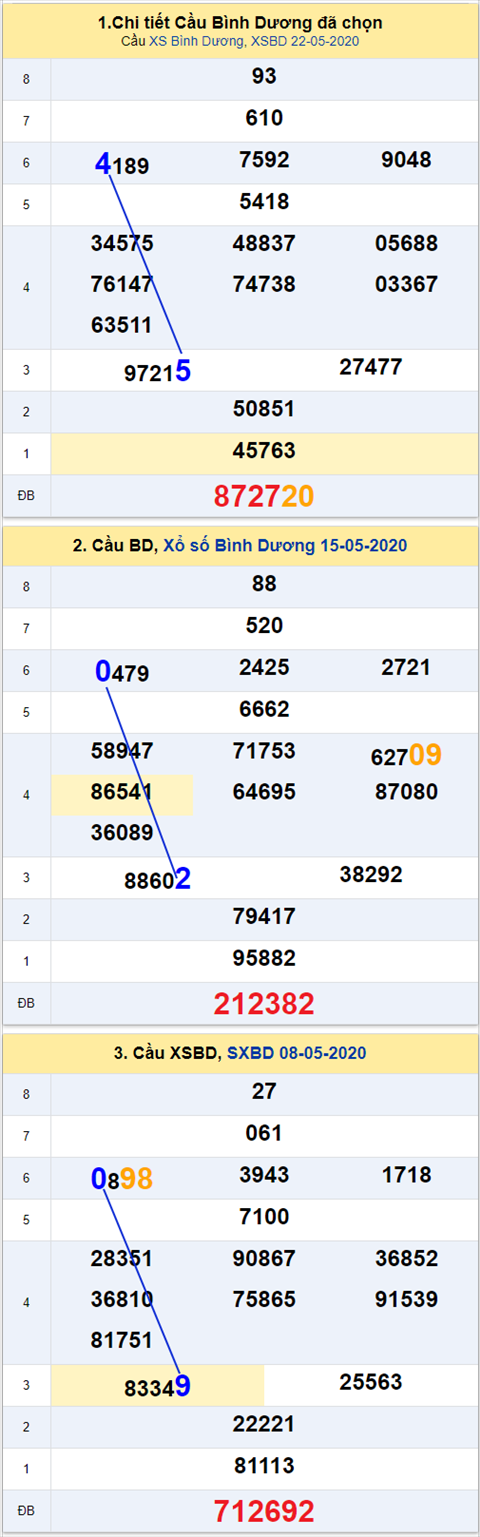Click the number 7592
Screen dimensions: 480x1537
pyautogui.click(x=264, y=160)
